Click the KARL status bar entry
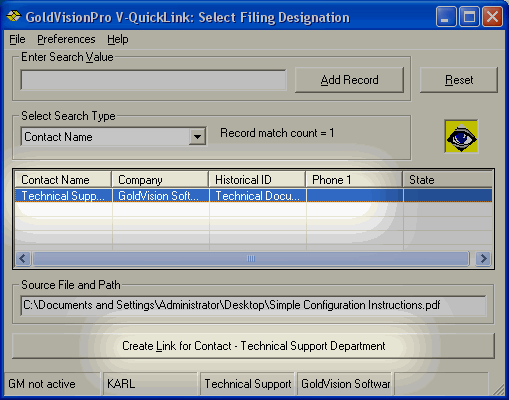 (150, 384)
